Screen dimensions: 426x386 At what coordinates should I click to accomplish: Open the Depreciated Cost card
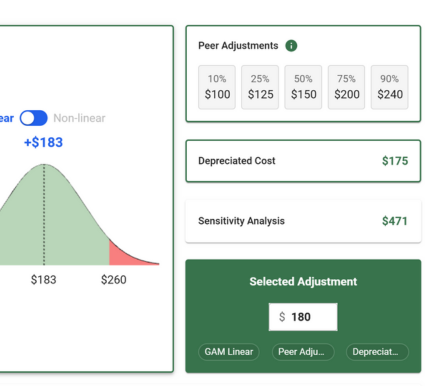[303, 161]
